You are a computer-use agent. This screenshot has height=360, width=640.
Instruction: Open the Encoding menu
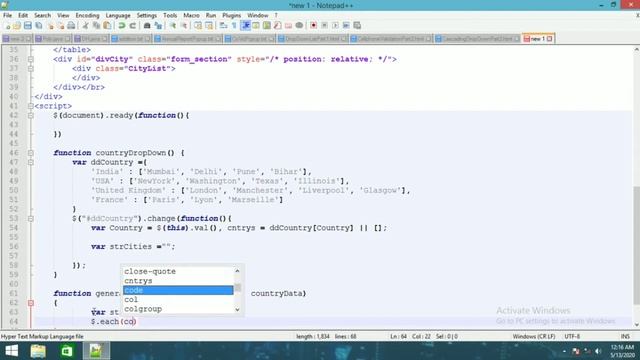(x=87, y=15)
